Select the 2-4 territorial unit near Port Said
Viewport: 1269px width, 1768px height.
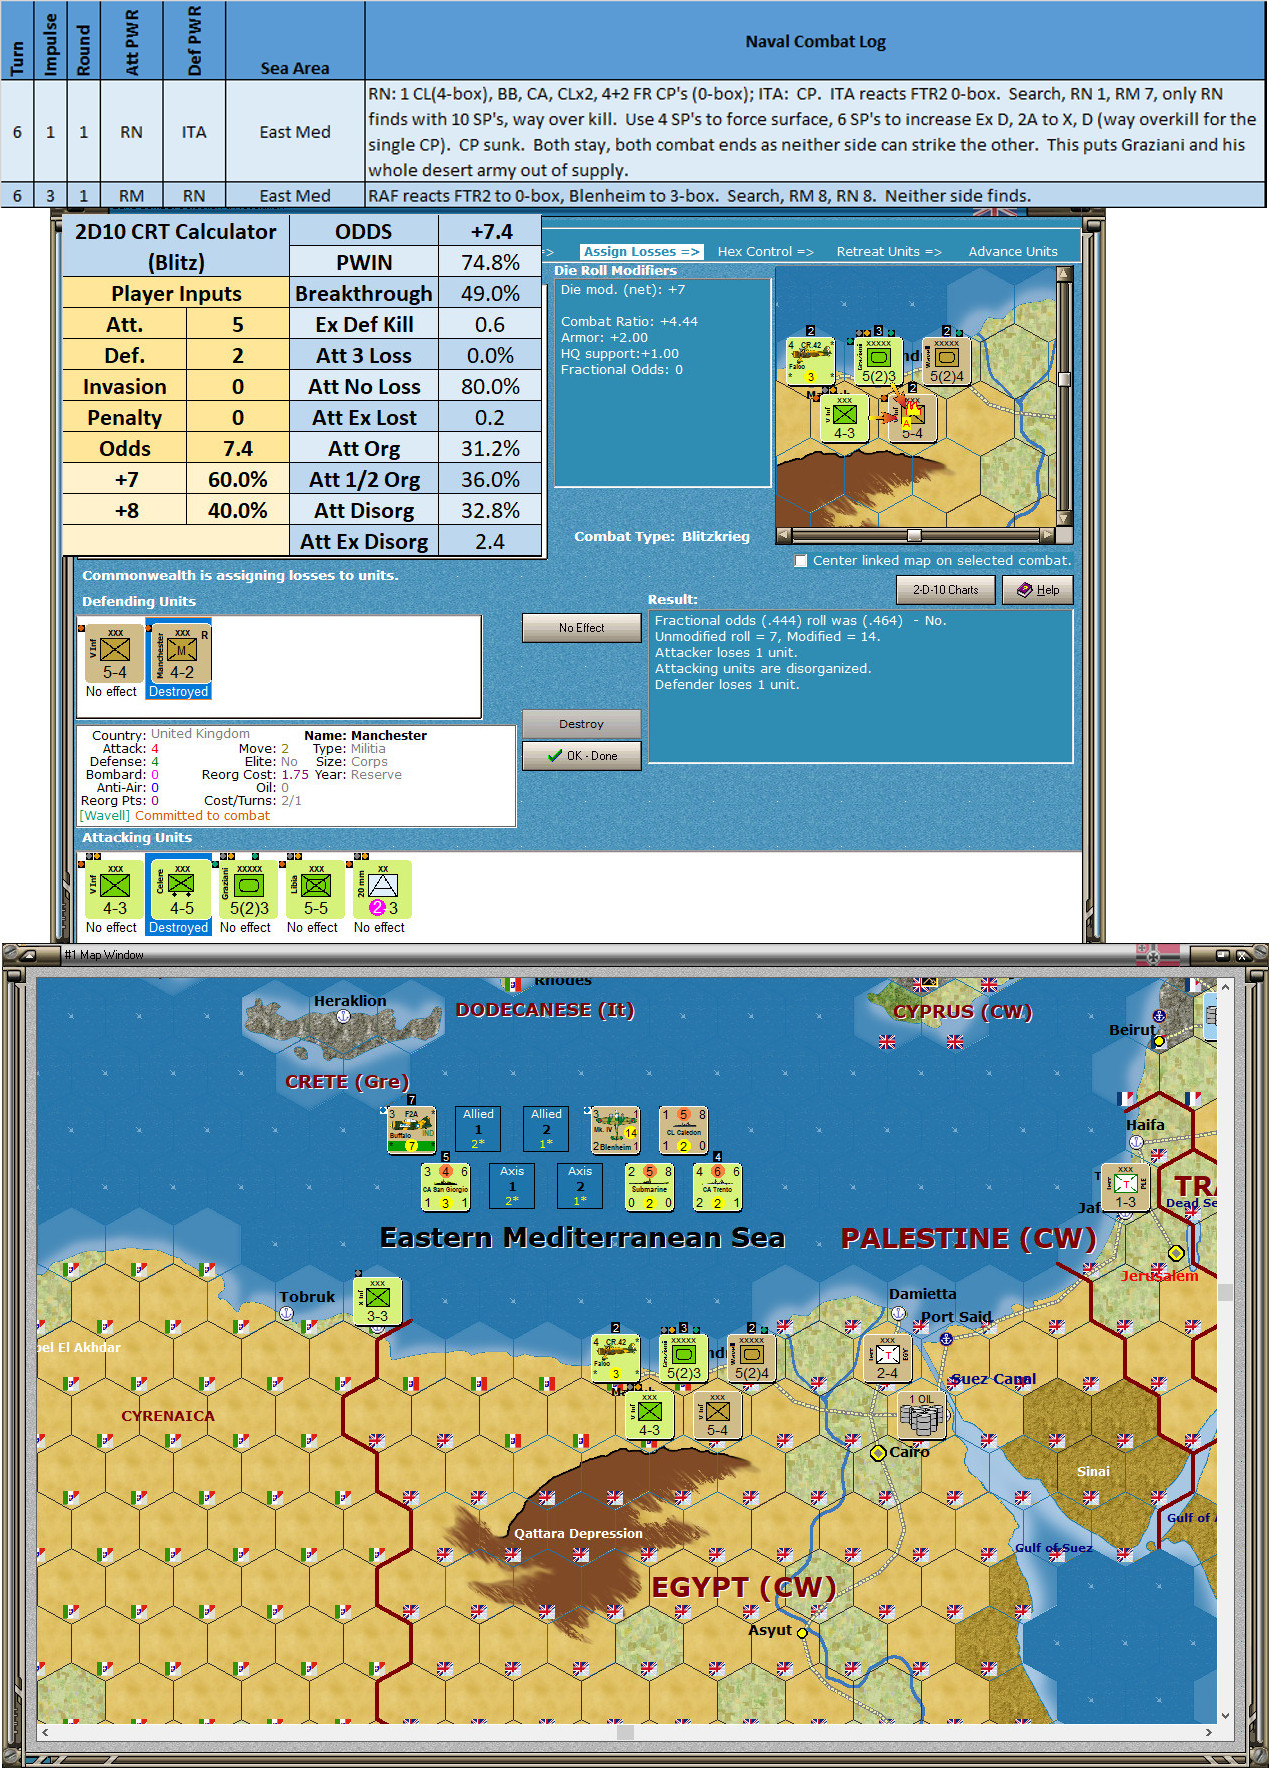tap(887, 1358)
